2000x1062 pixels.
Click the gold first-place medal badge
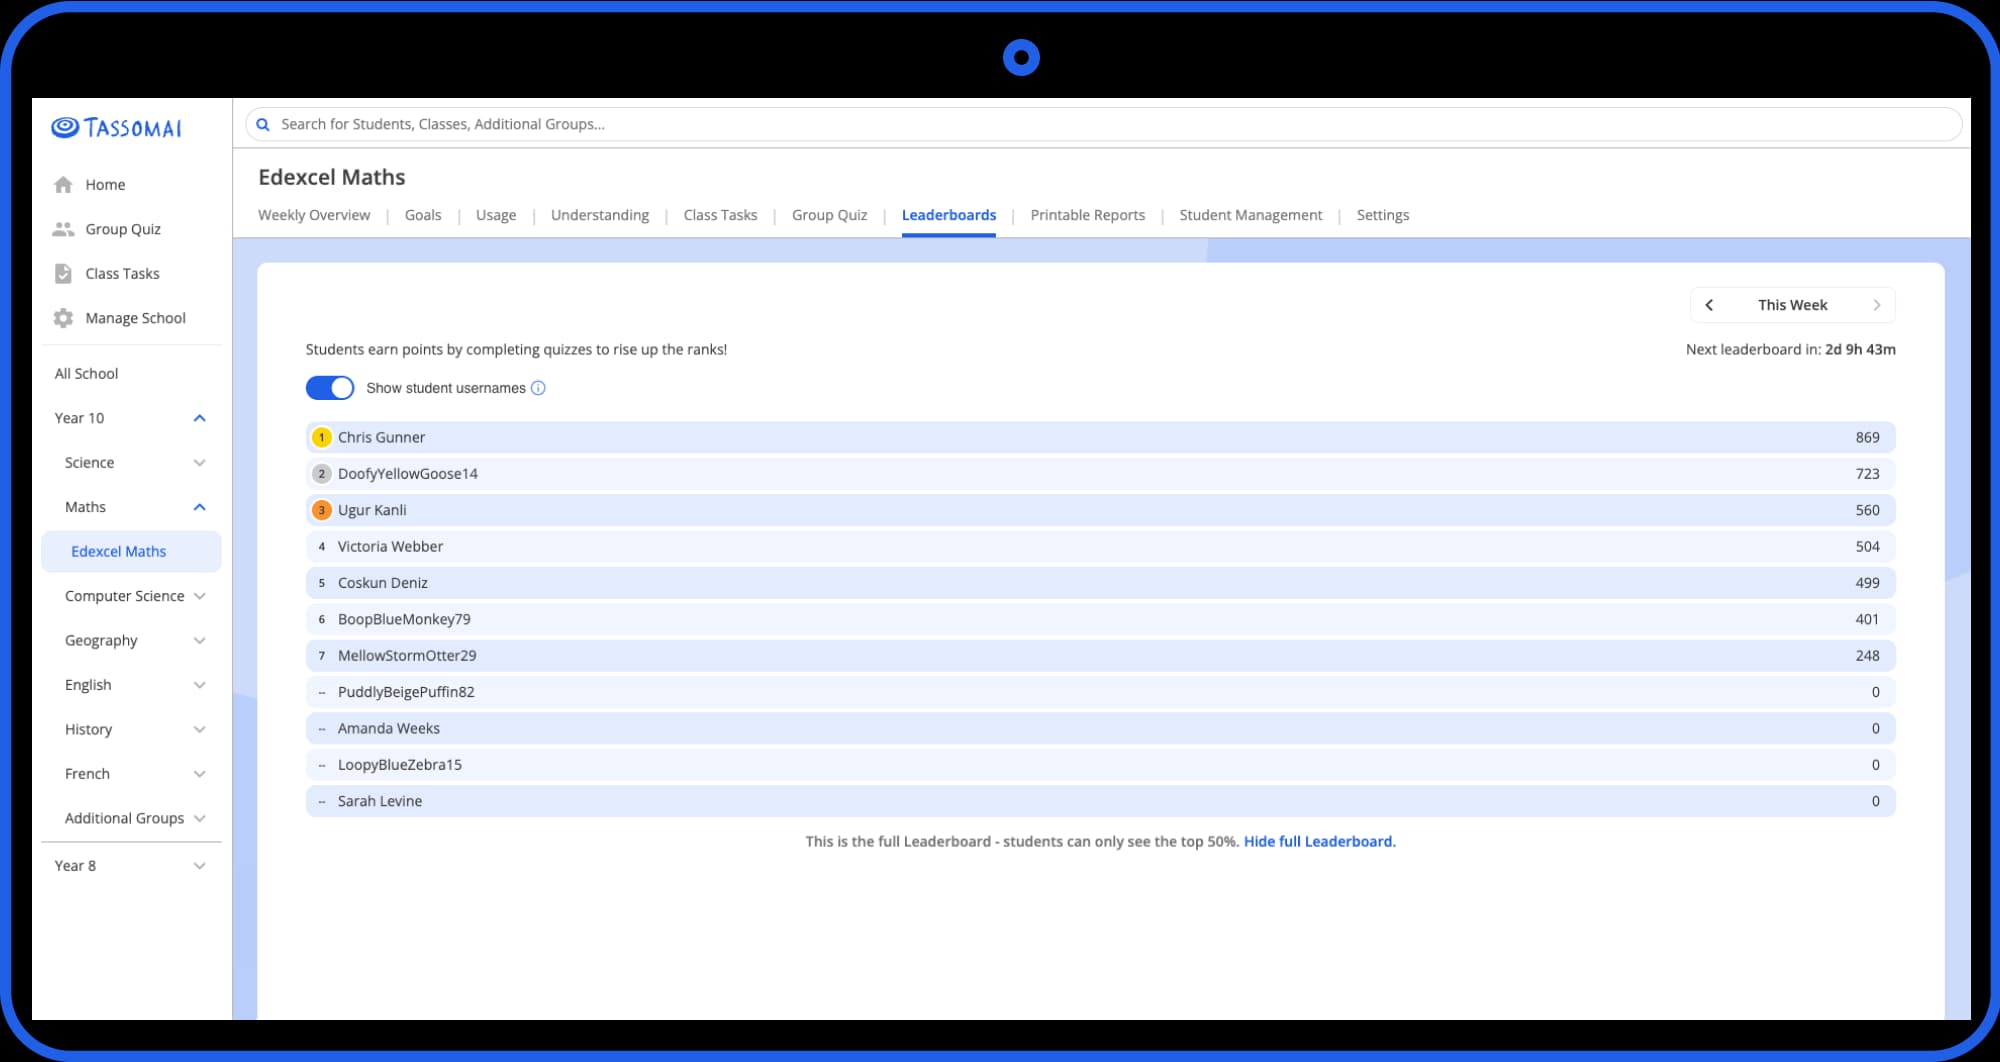[321, 437]
